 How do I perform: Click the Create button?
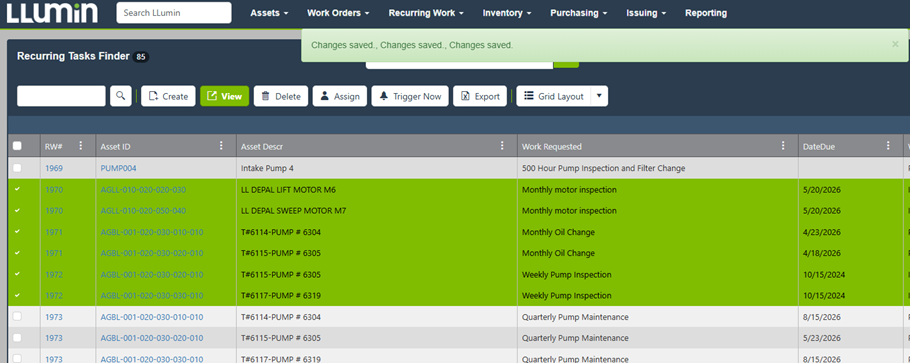pyautogui.click(x=168, y=96)
